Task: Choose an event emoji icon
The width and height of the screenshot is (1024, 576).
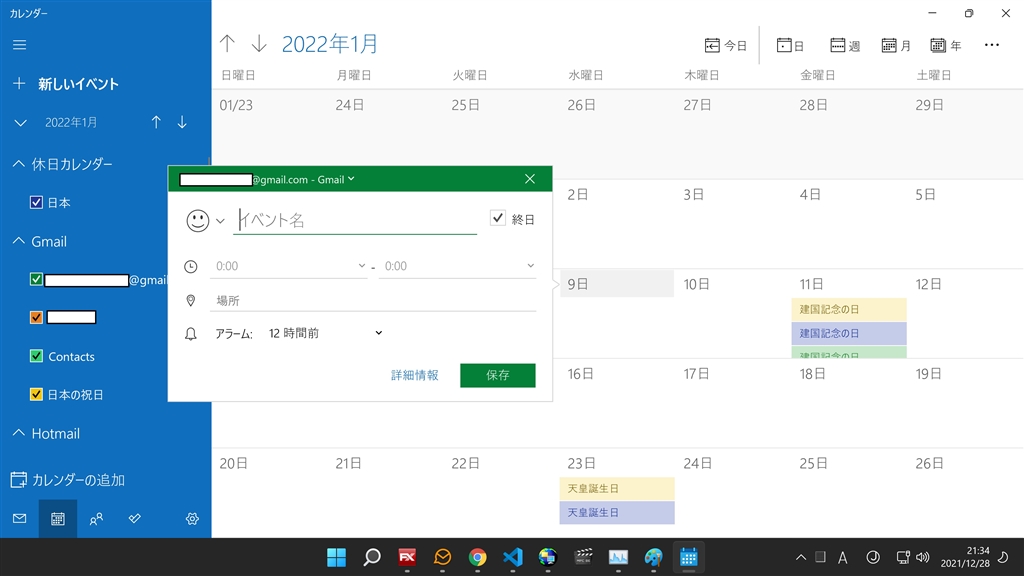Action: tap(205, 221)
